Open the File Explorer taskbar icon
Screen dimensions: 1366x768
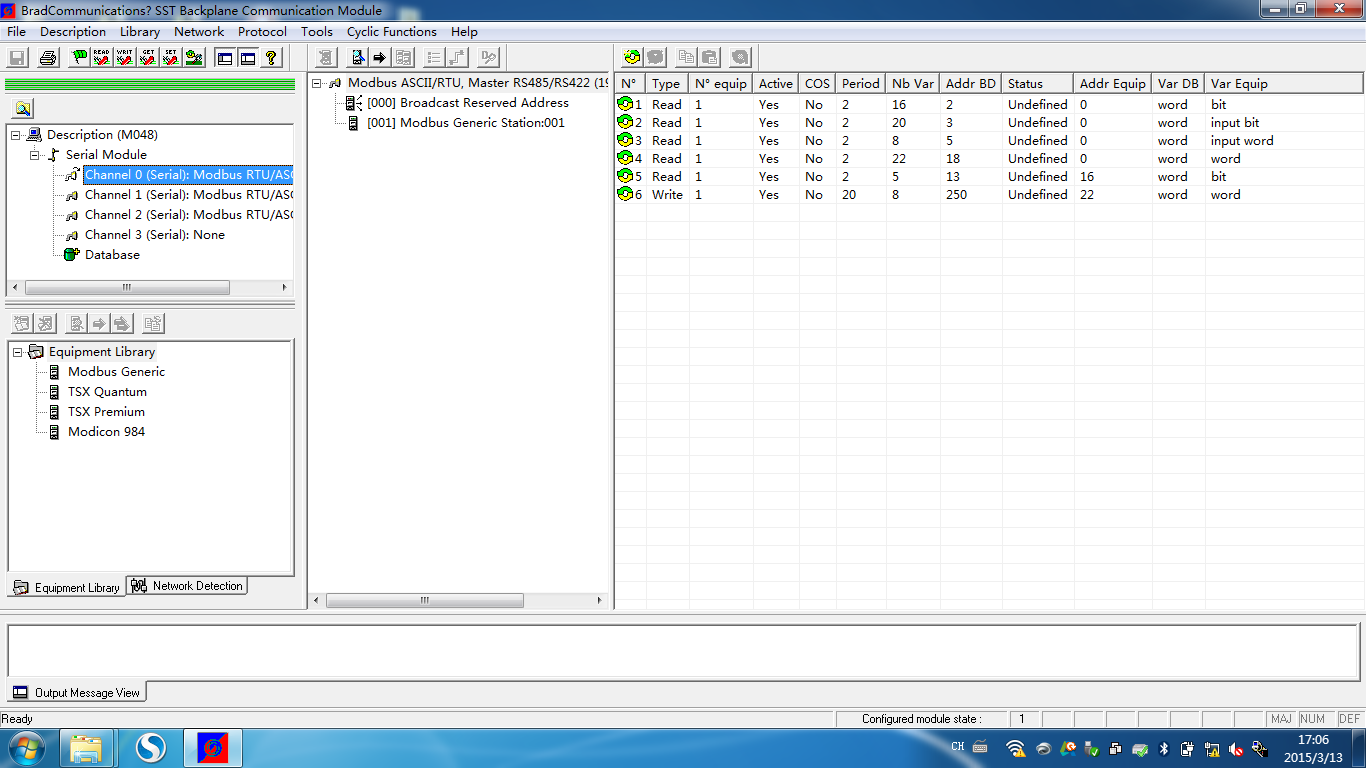pos(86,748)
